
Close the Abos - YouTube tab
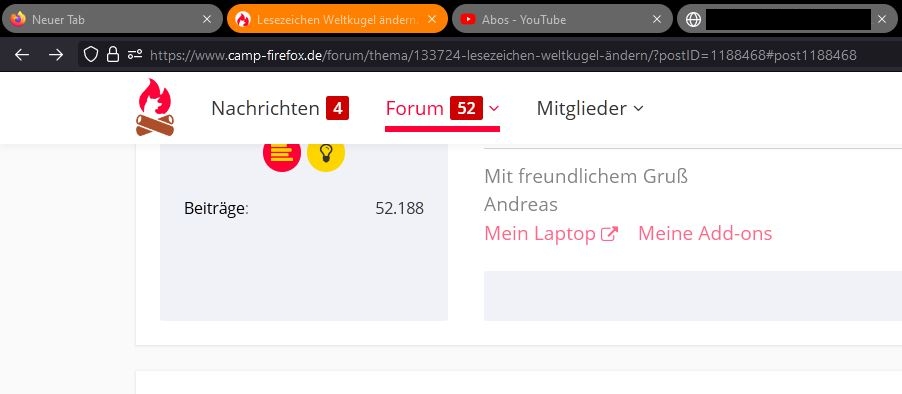(x=657, y=19)
